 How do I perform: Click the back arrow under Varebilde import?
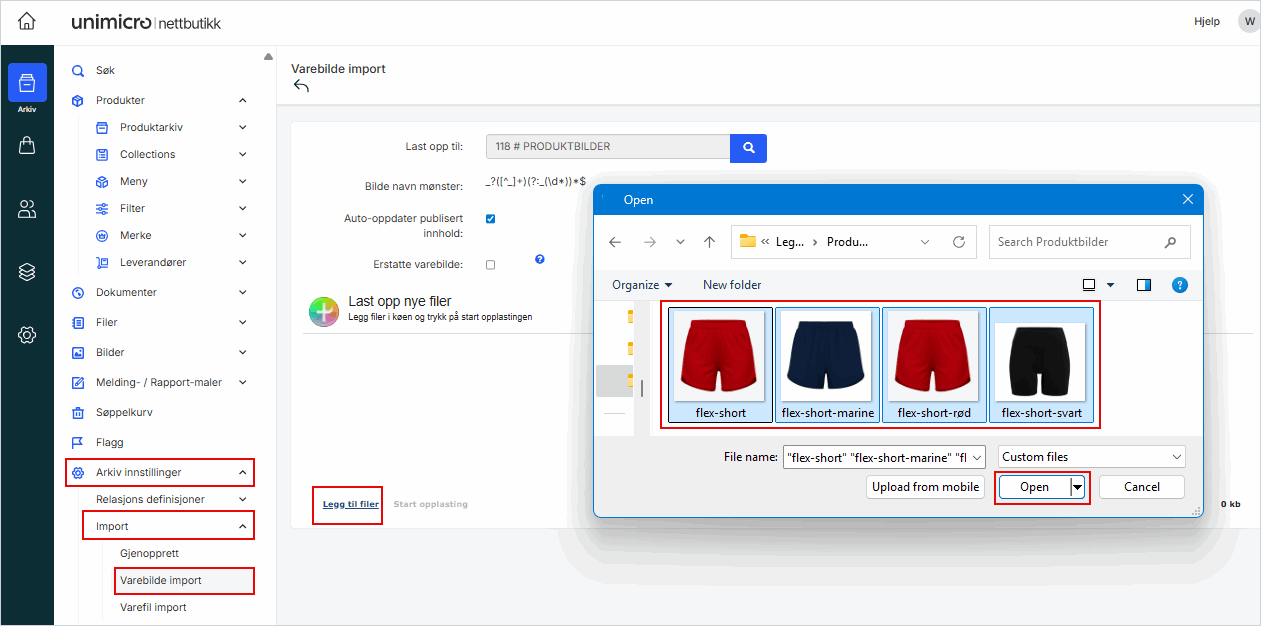point(301,87)
